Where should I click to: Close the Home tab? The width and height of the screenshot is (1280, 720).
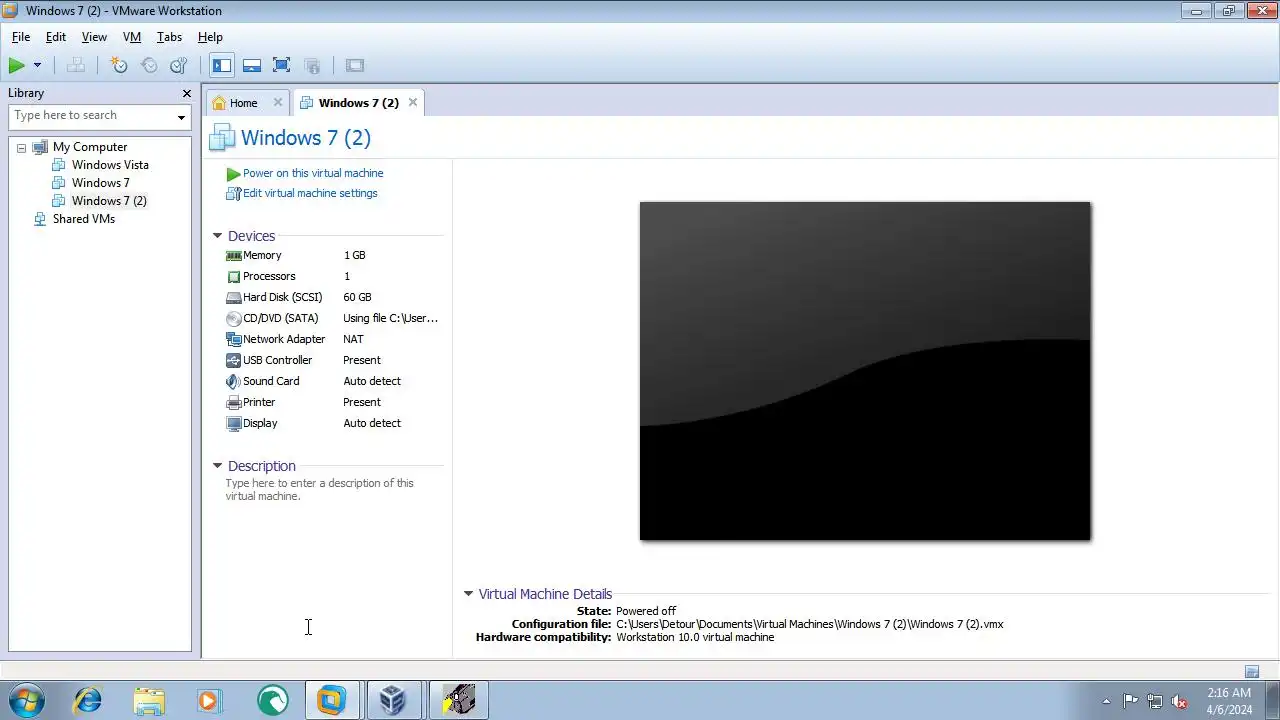[x=278, y=102]
